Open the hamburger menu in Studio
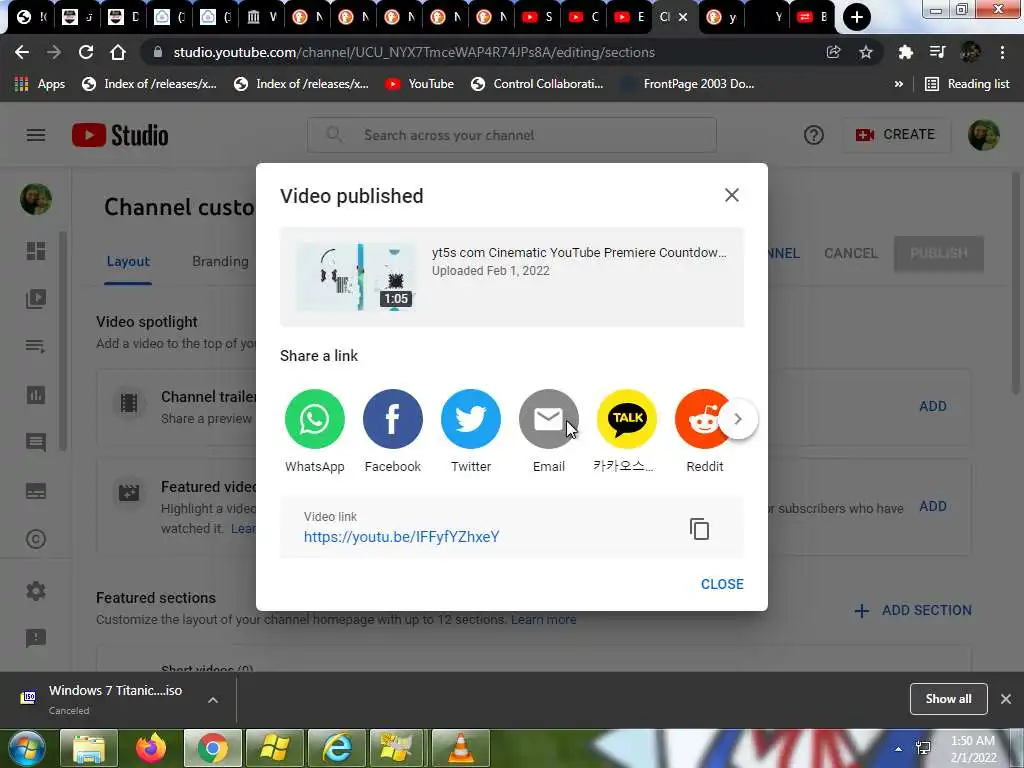The image size is (1024, 768). point(36,135)
